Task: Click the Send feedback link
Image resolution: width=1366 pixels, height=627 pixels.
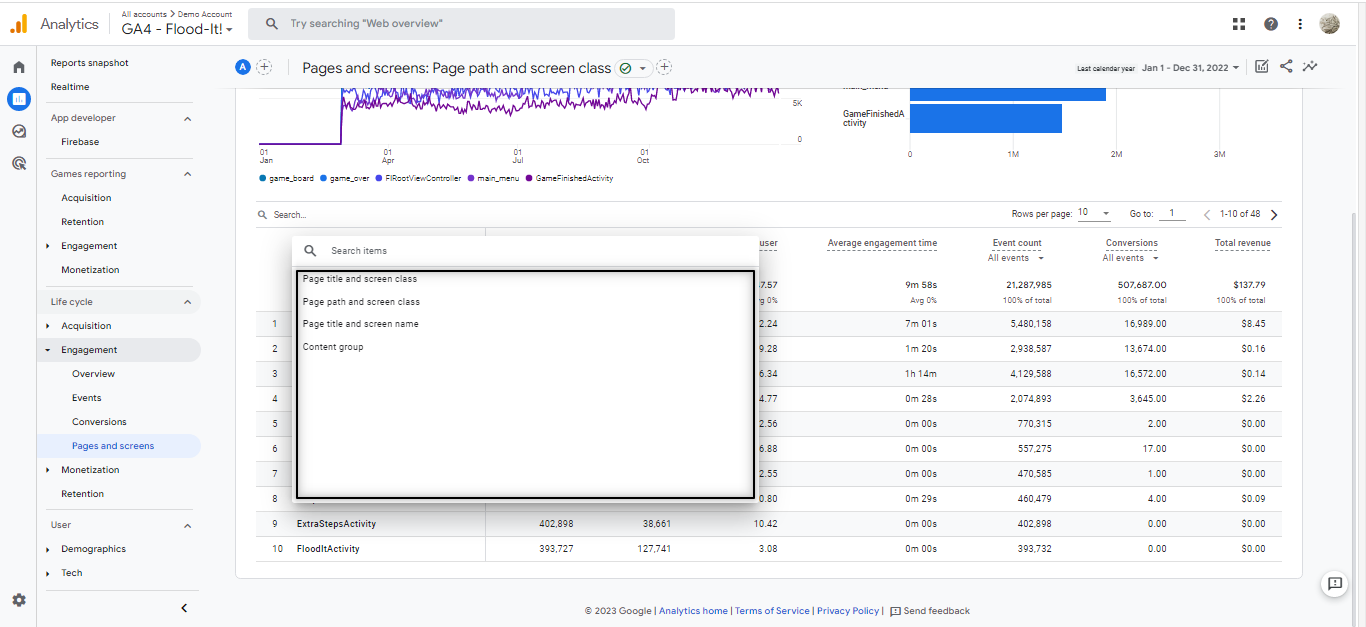Action: (930, 611)
